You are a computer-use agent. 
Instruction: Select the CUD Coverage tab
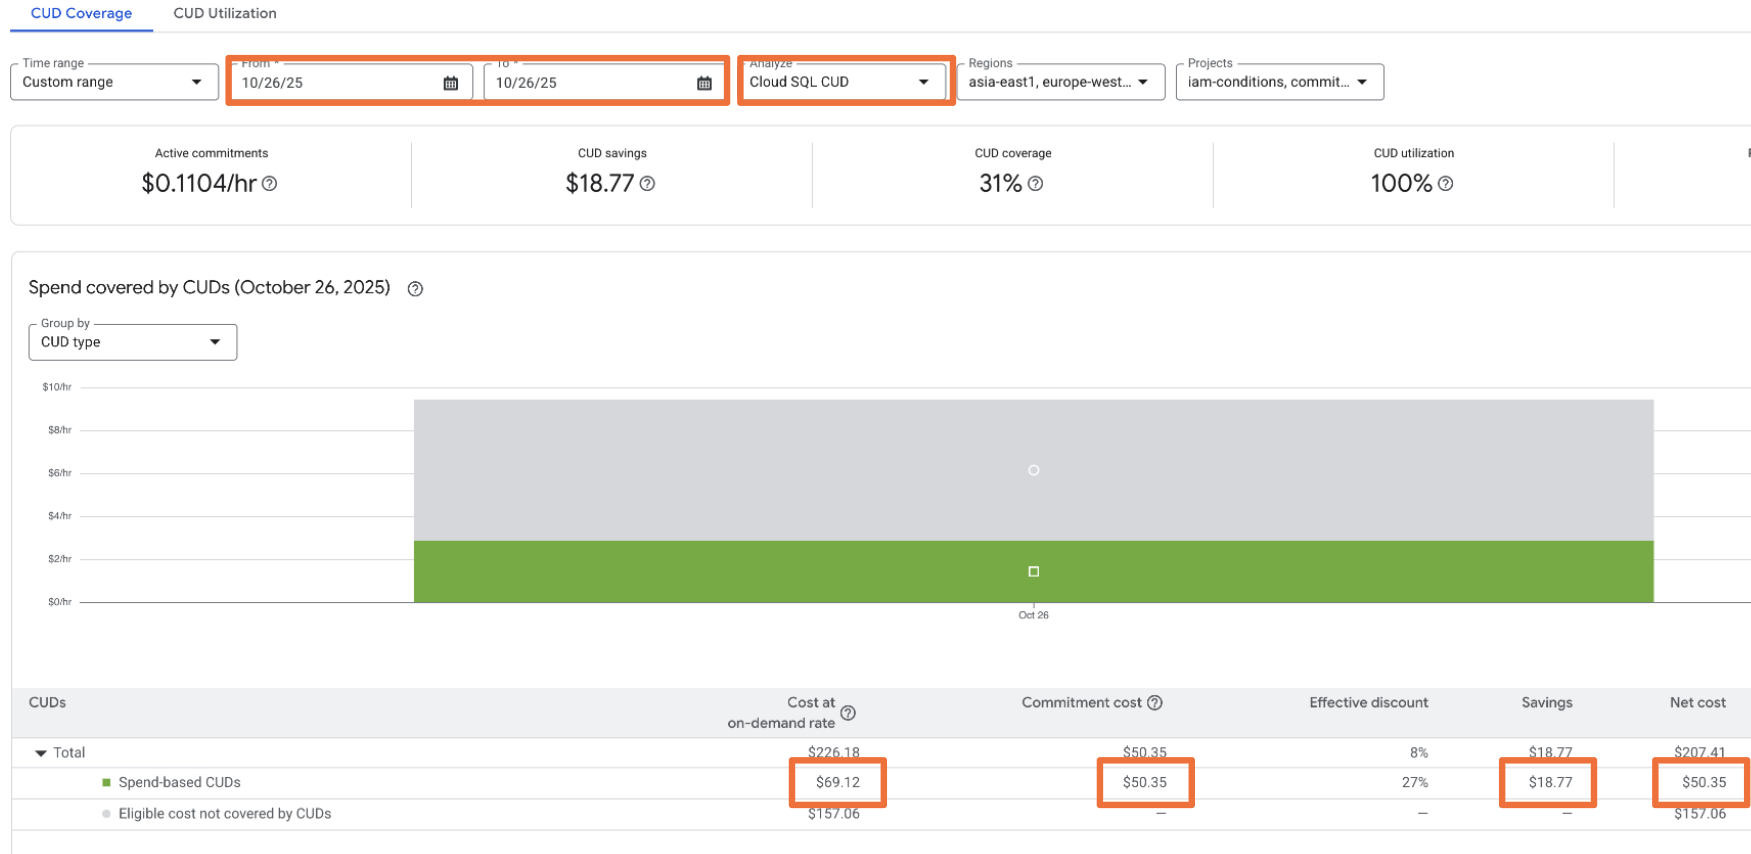(x=81, y=14)
